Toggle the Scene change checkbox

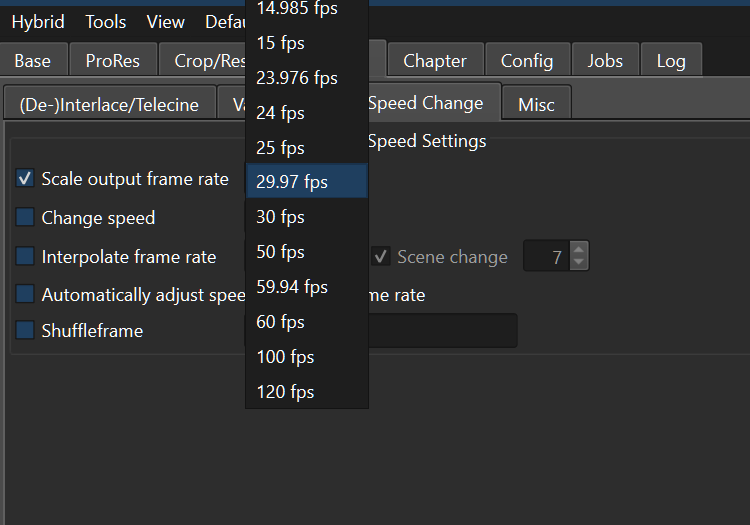(x=381, y=257)
